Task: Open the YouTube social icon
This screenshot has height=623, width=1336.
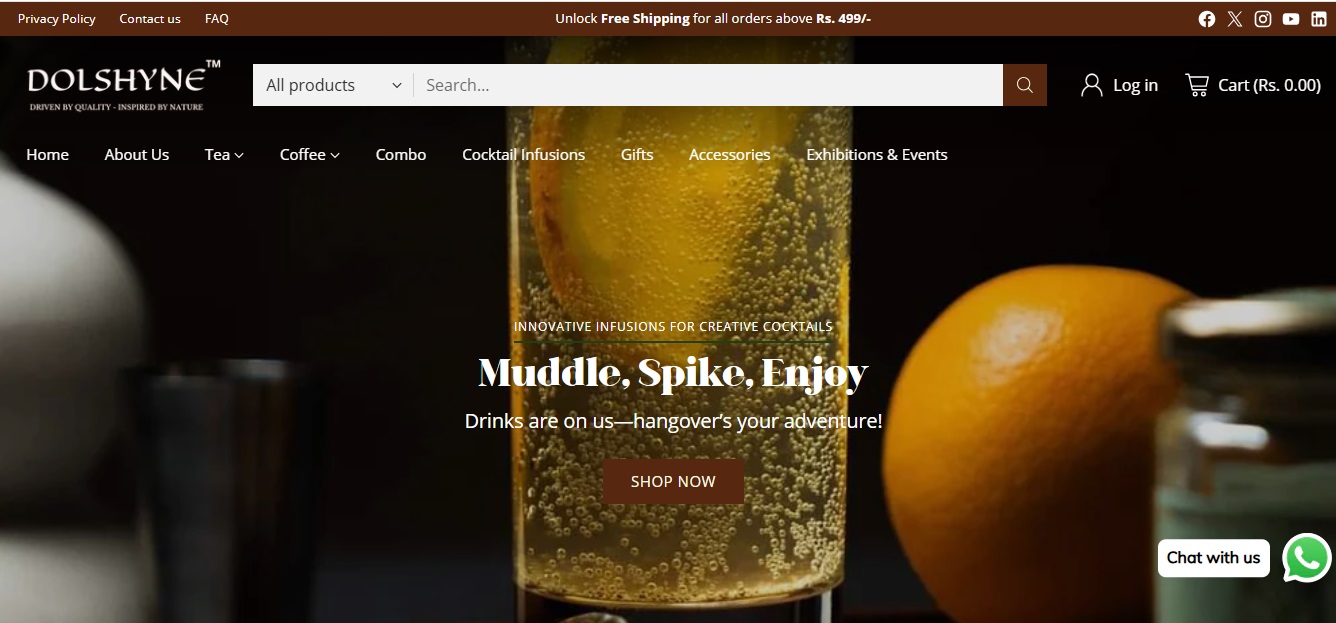Action: pos(1291,19)
